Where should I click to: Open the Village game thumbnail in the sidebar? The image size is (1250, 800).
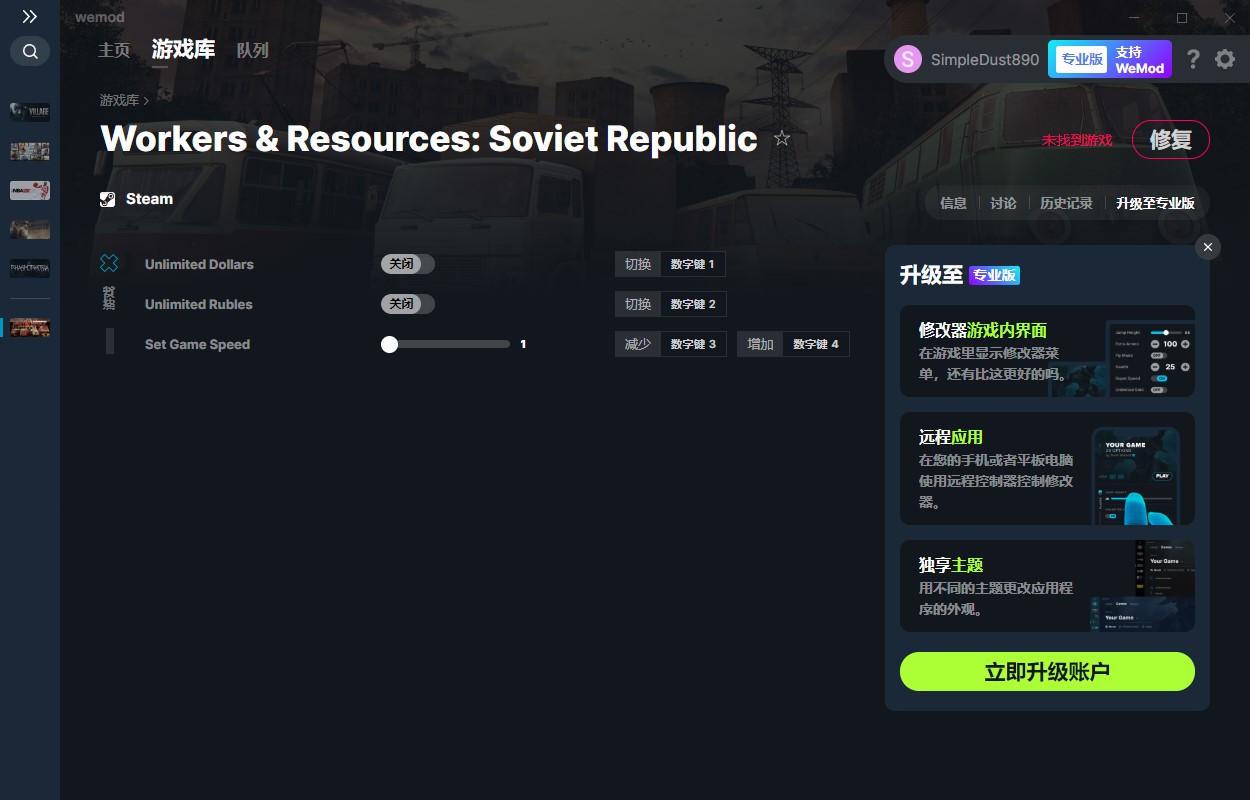click(x=30, y=111)
